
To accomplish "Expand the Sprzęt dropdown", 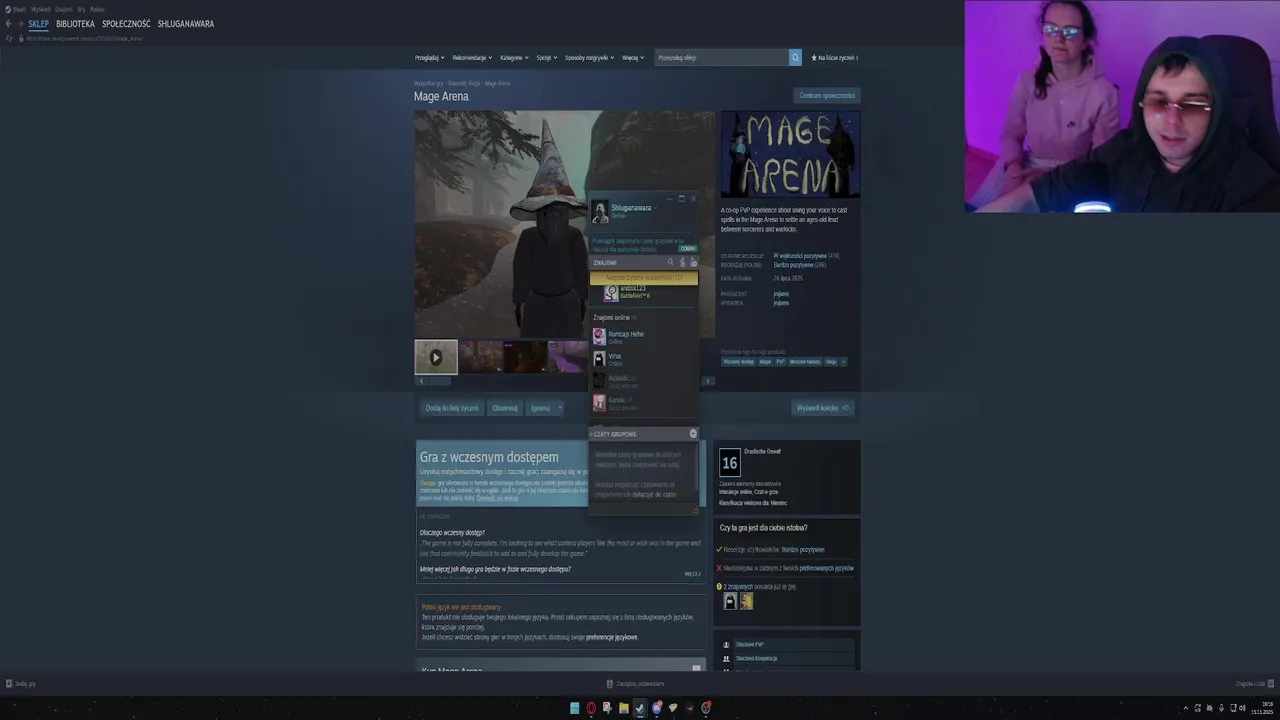I will 546,58.
